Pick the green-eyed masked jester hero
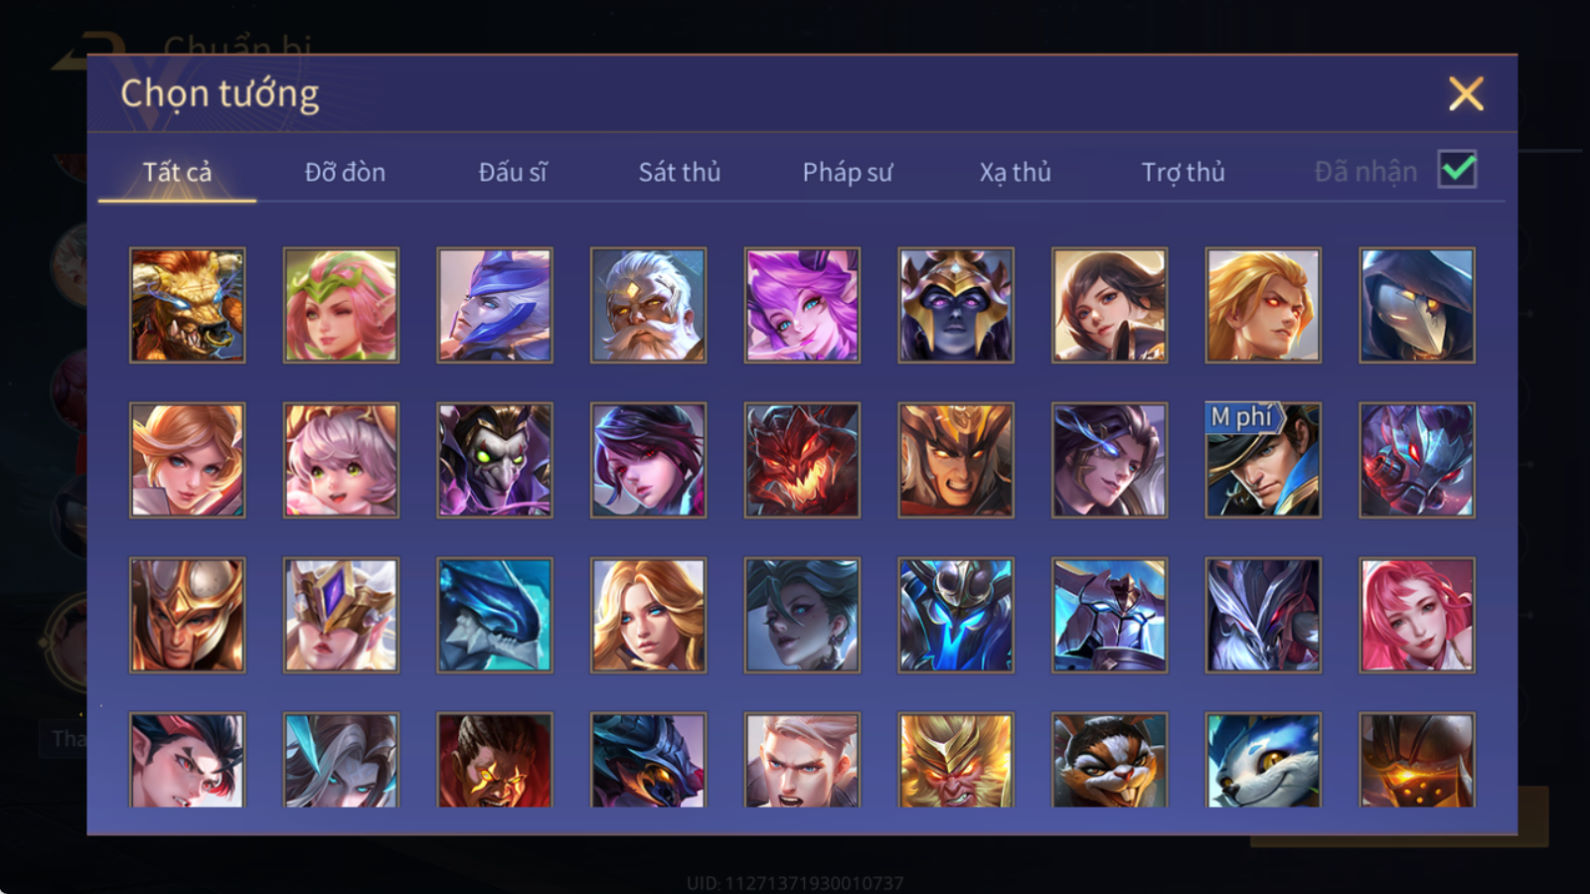The height and width of the screenshot is (894, 1590). point(494,460)
